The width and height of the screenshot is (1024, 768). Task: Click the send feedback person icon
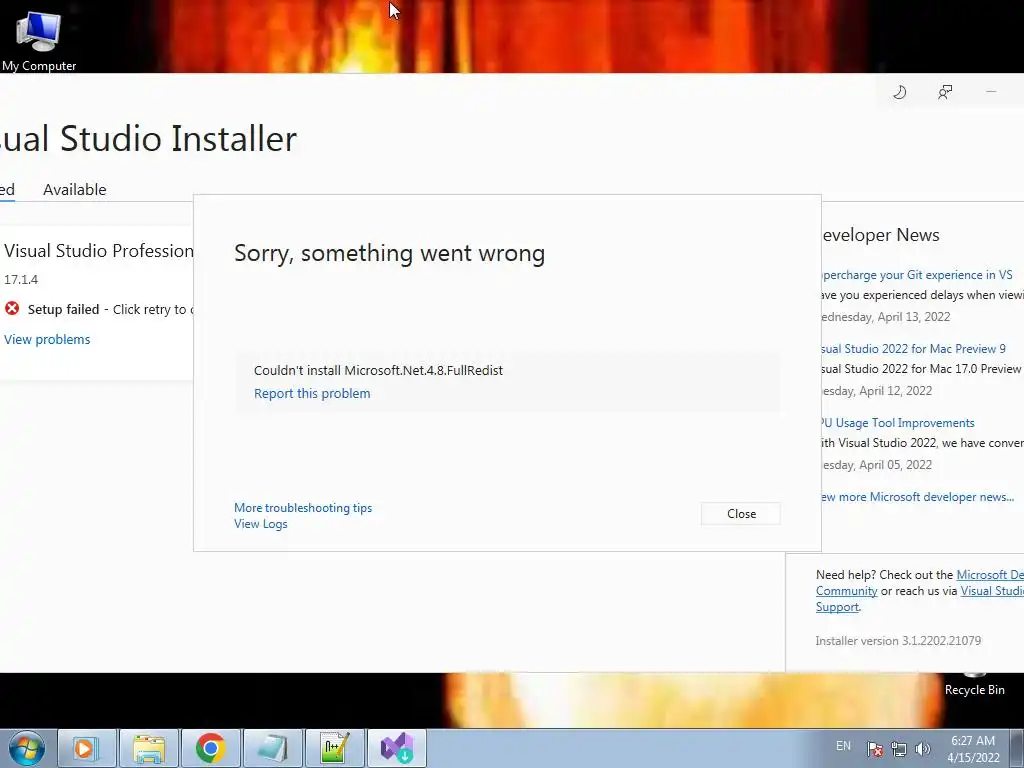[944, 92]
